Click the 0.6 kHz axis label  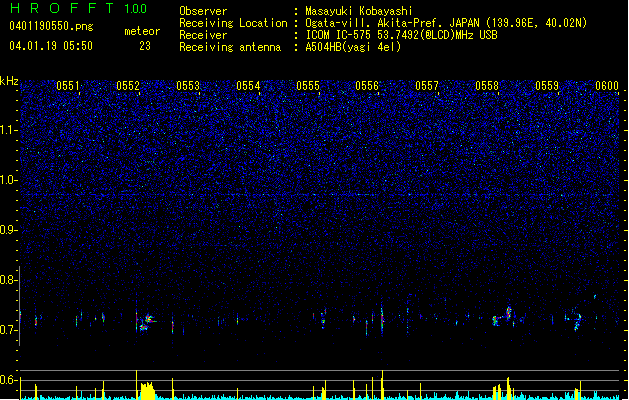tap(9, 380)
